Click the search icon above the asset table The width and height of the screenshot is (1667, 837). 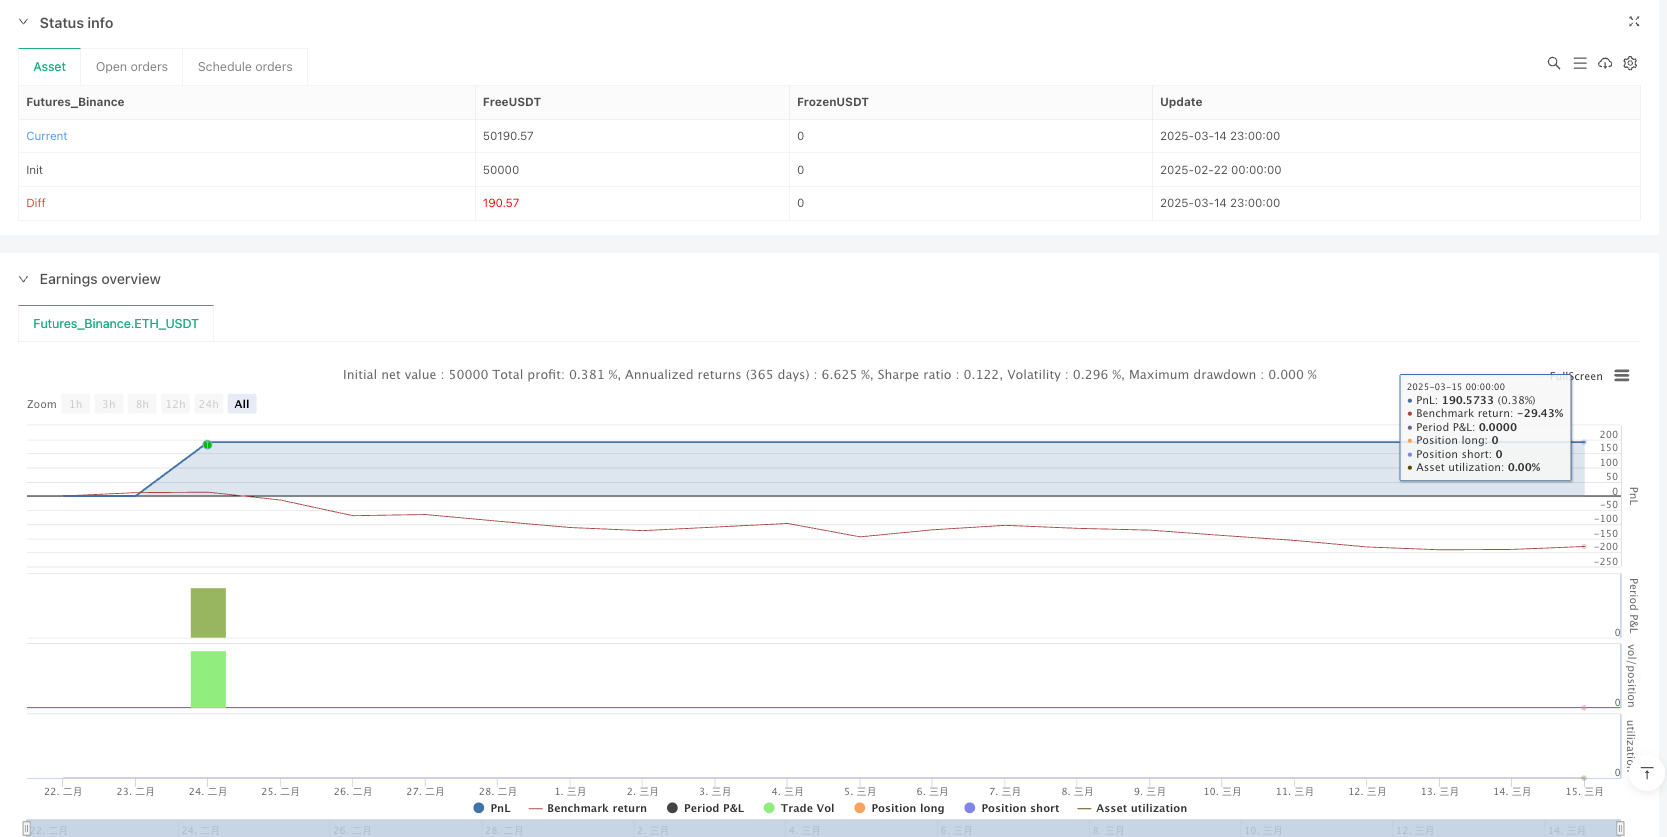click(x=1554, y=63)
